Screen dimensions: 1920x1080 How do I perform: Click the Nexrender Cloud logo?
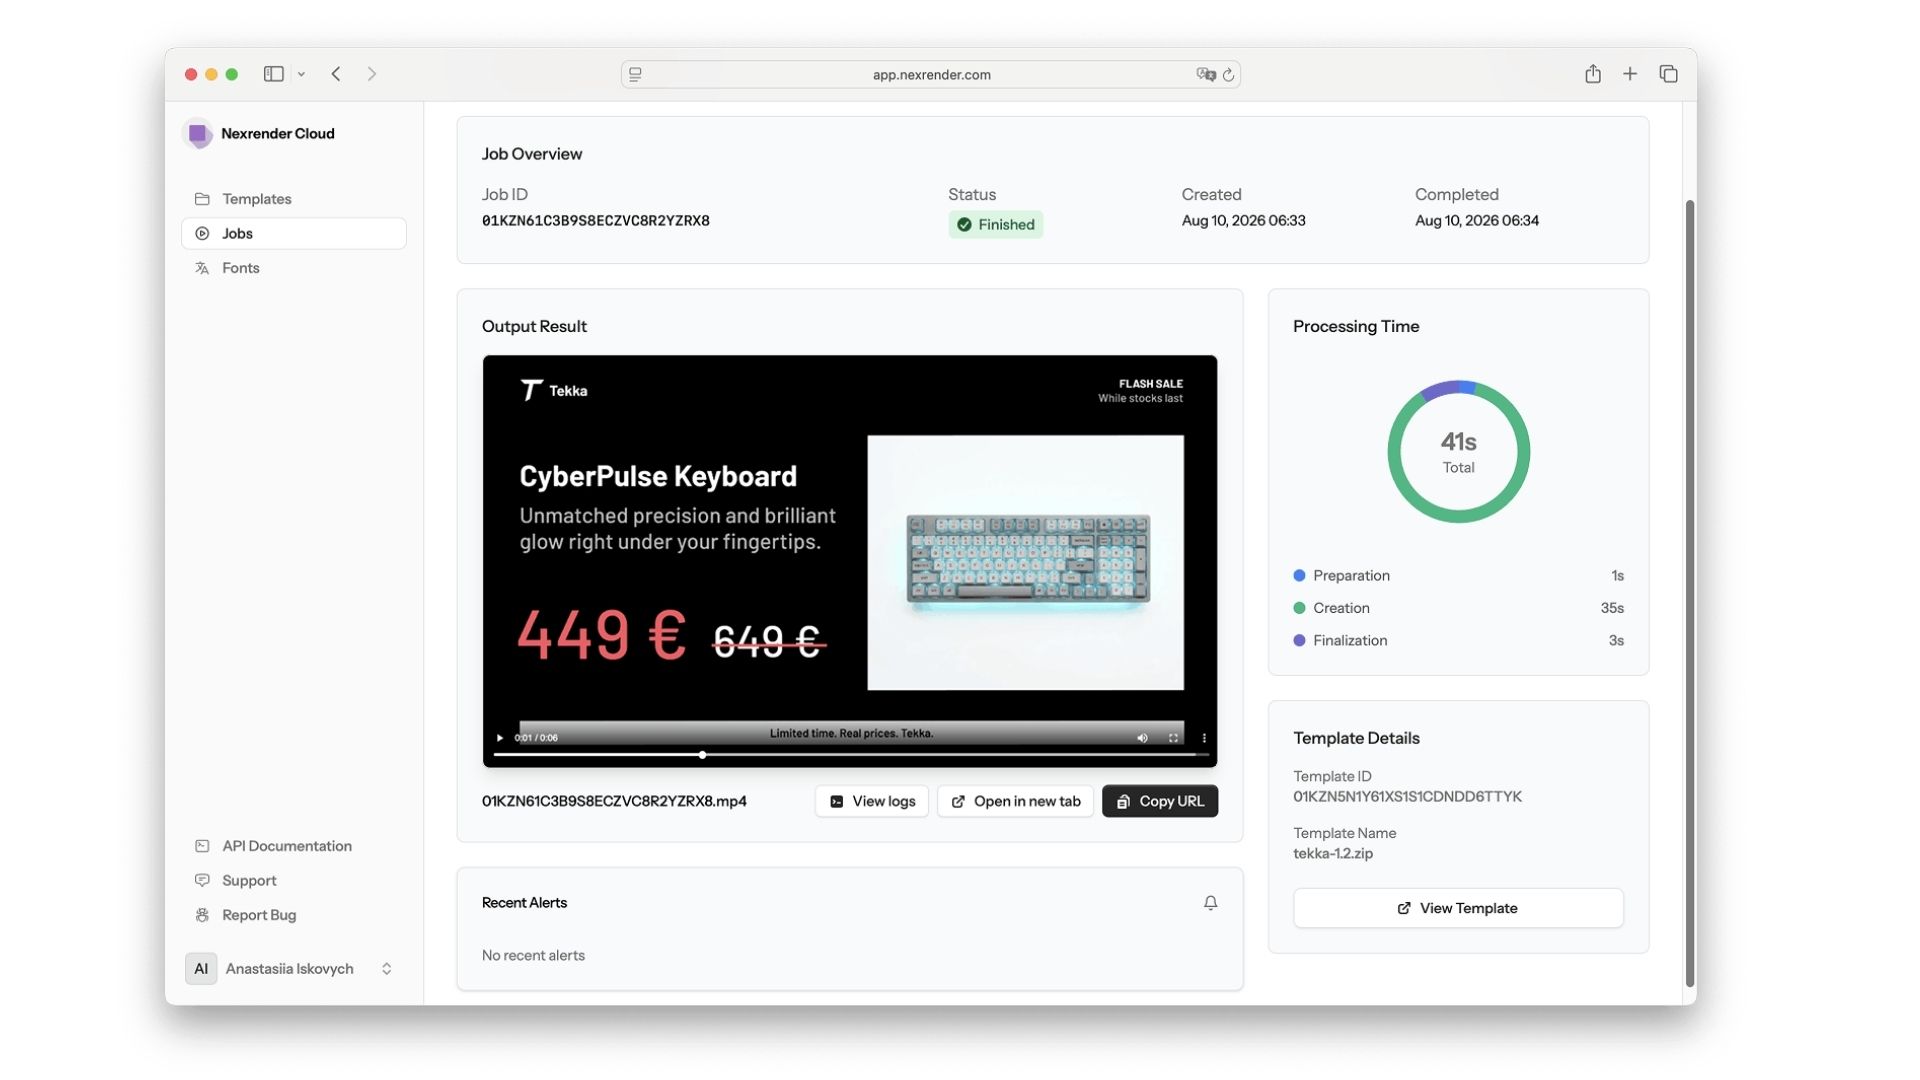pyautogui.click(x=198, y=133)
